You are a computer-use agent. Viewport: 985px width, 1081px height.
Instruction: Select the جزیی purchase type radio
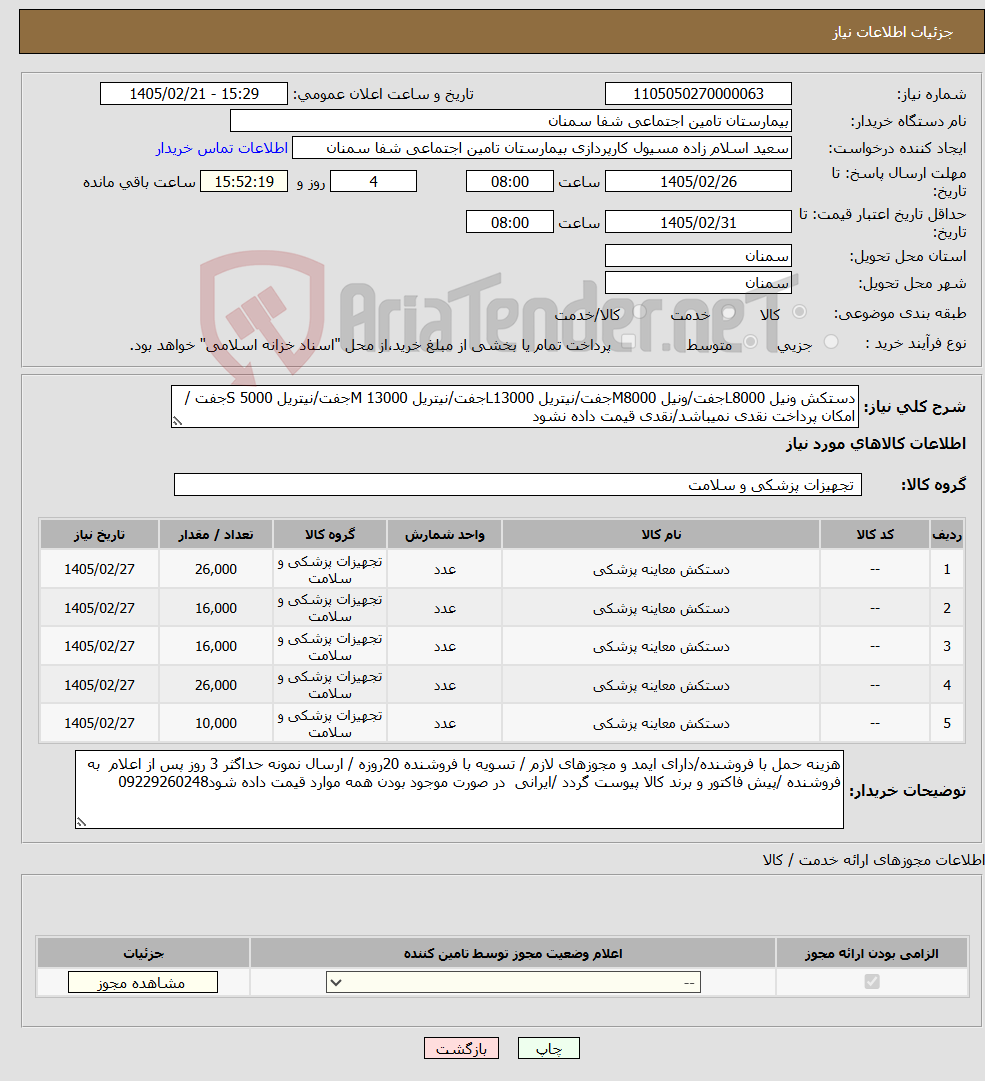click(831, 342)
